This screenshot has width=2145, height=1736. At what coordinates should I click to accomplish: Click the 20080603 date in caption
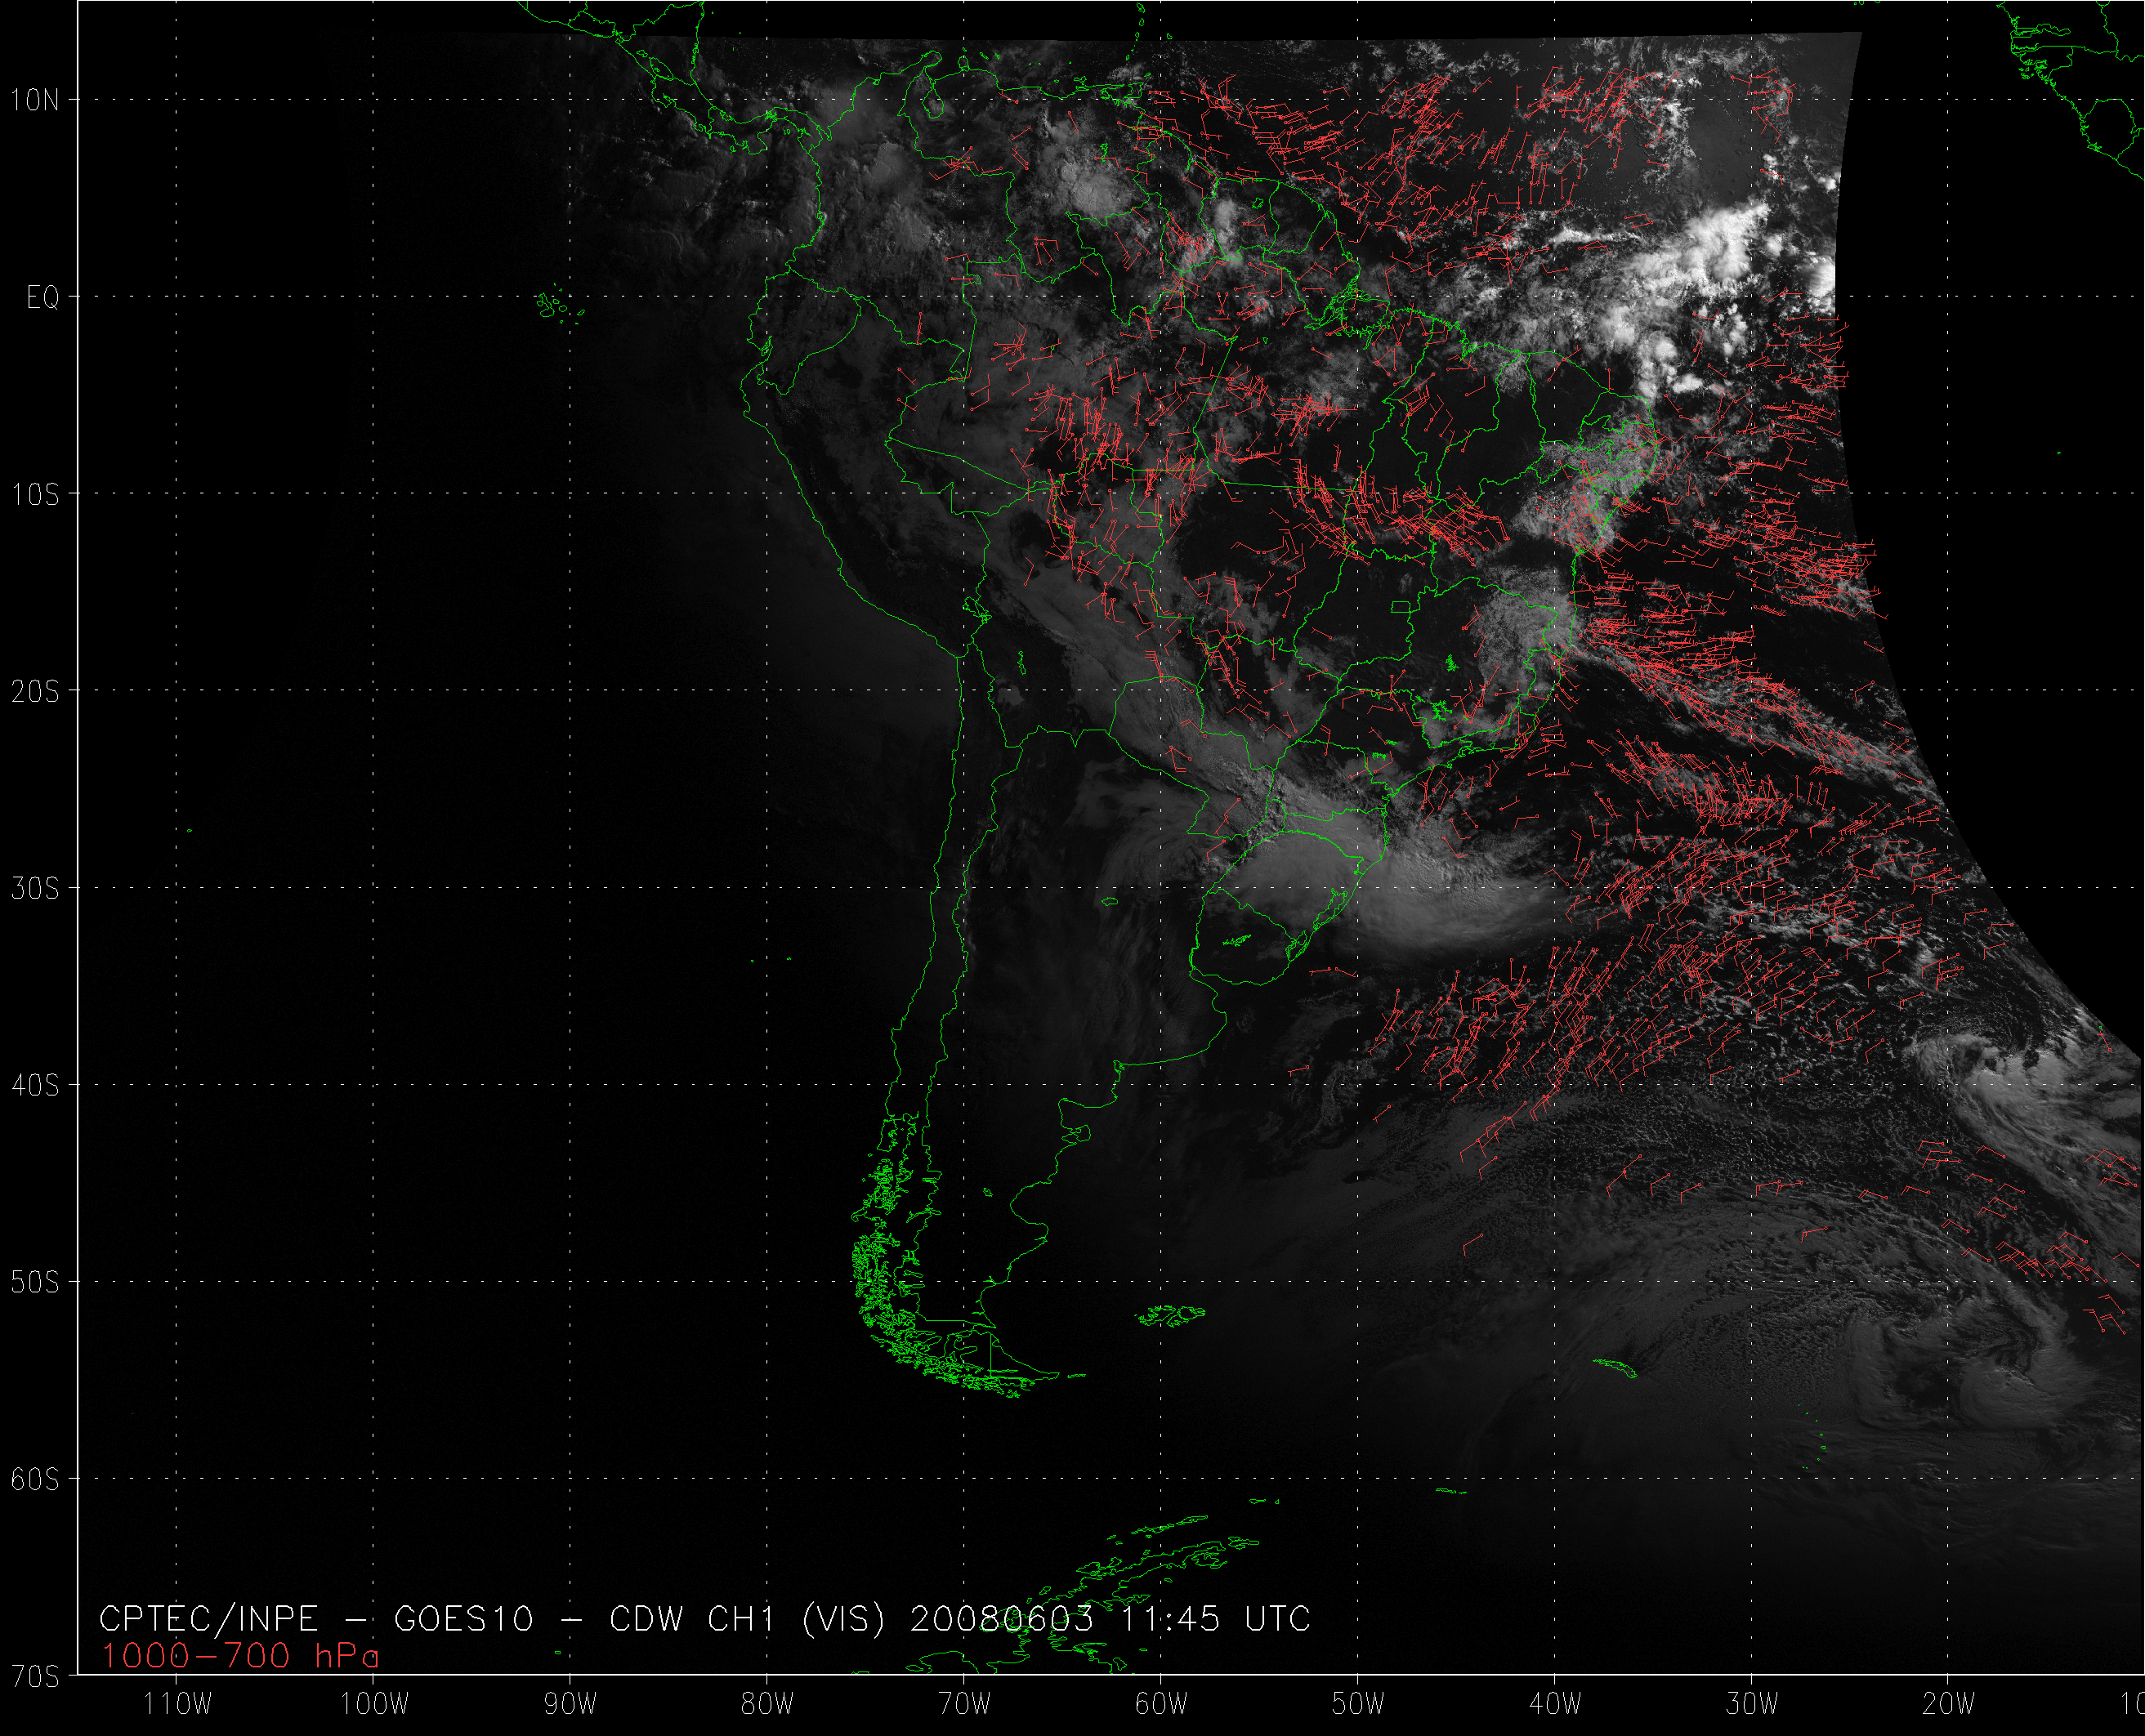1001,1619
